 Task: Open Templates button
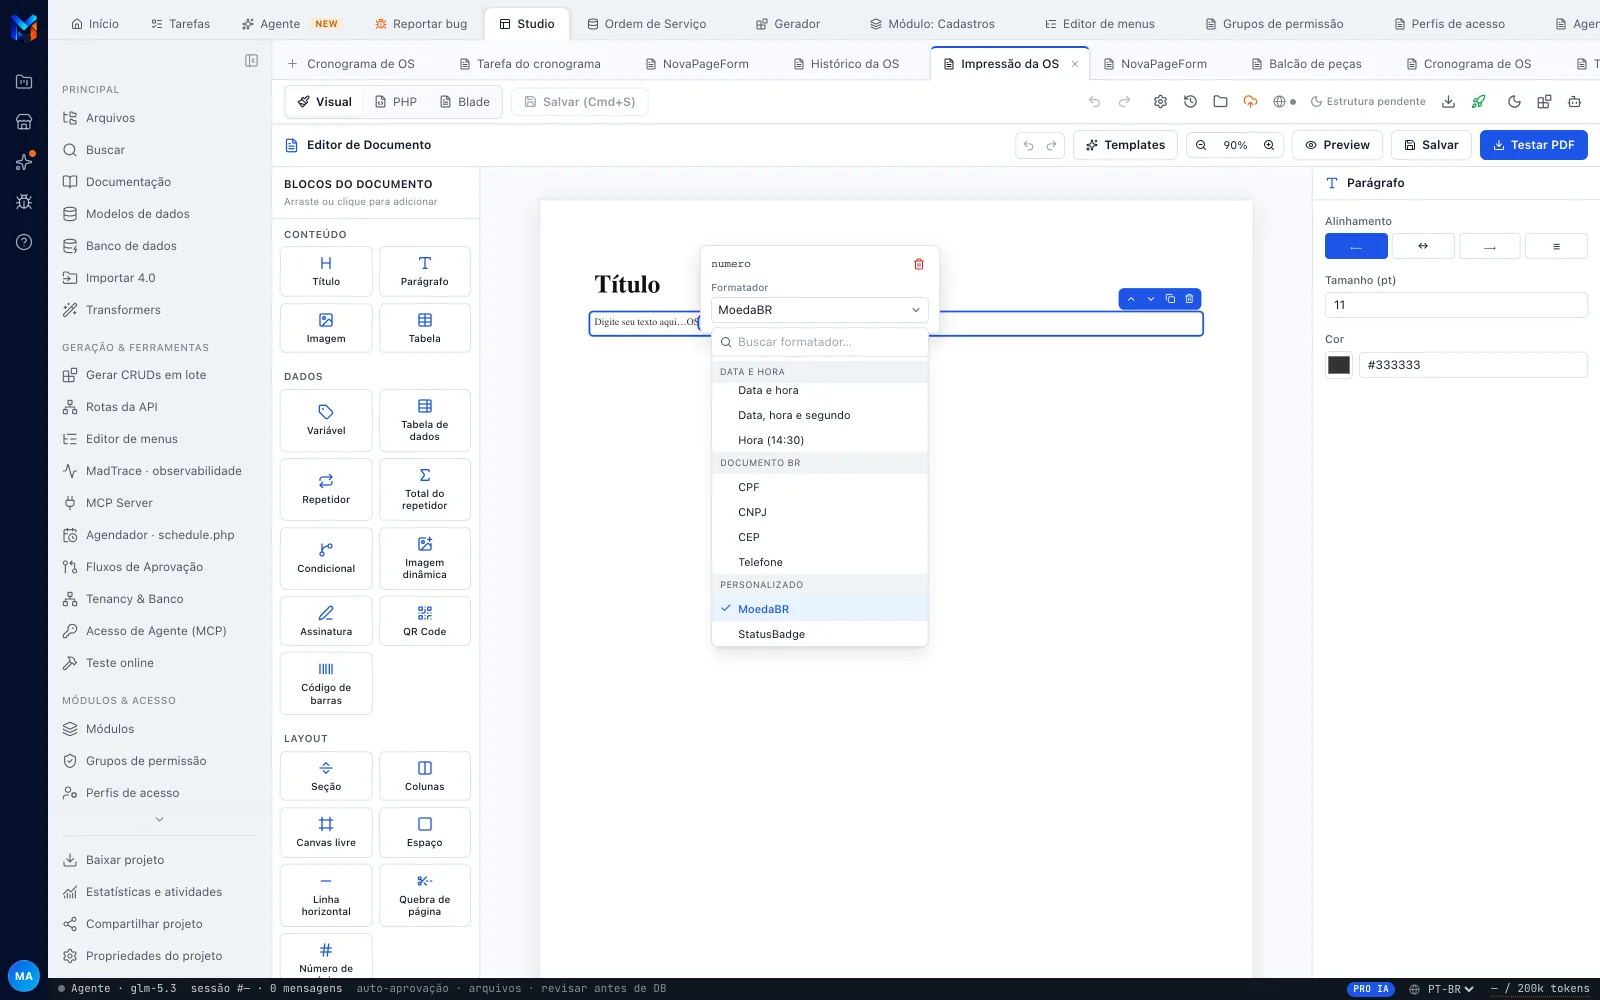(x=1126, y=145)
